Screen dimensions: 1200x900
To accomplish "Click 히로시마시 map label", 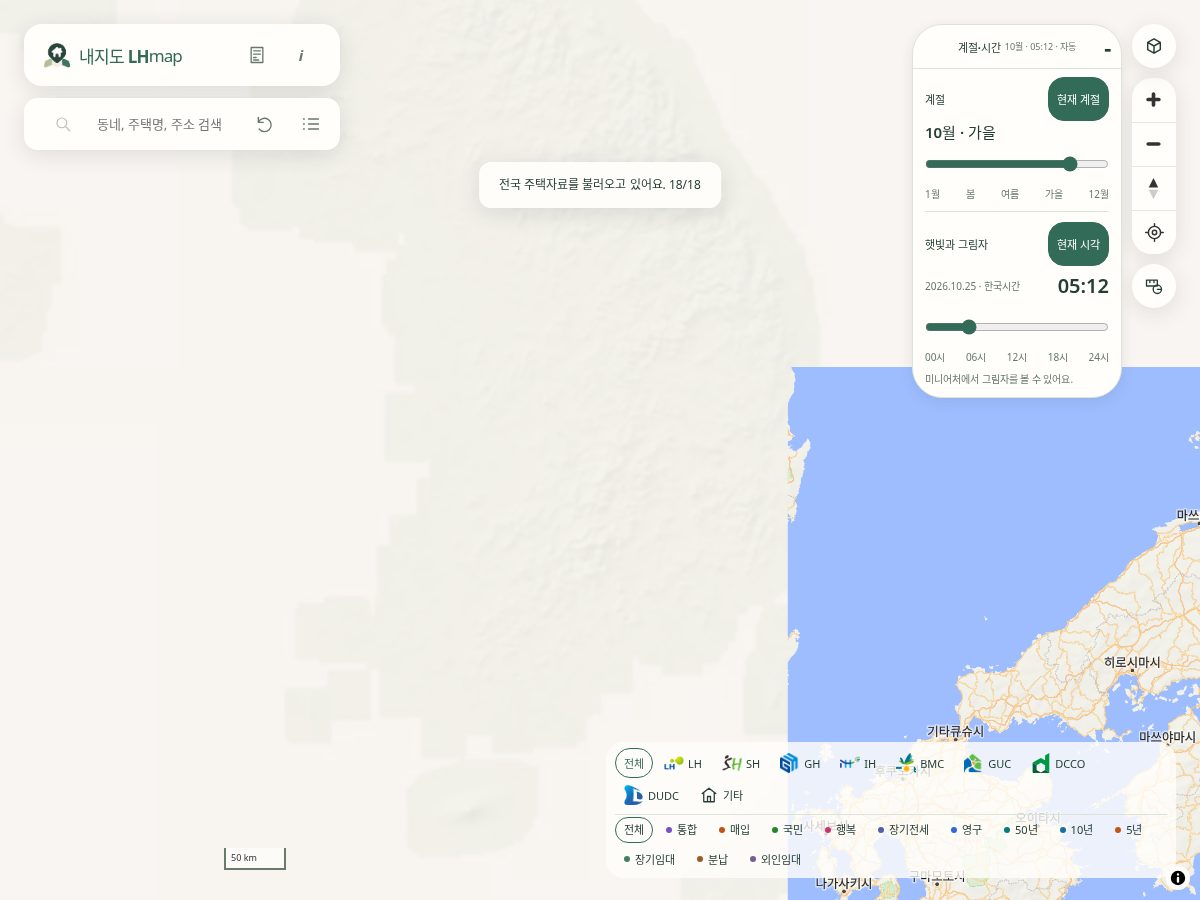I will coord(1132,663).
